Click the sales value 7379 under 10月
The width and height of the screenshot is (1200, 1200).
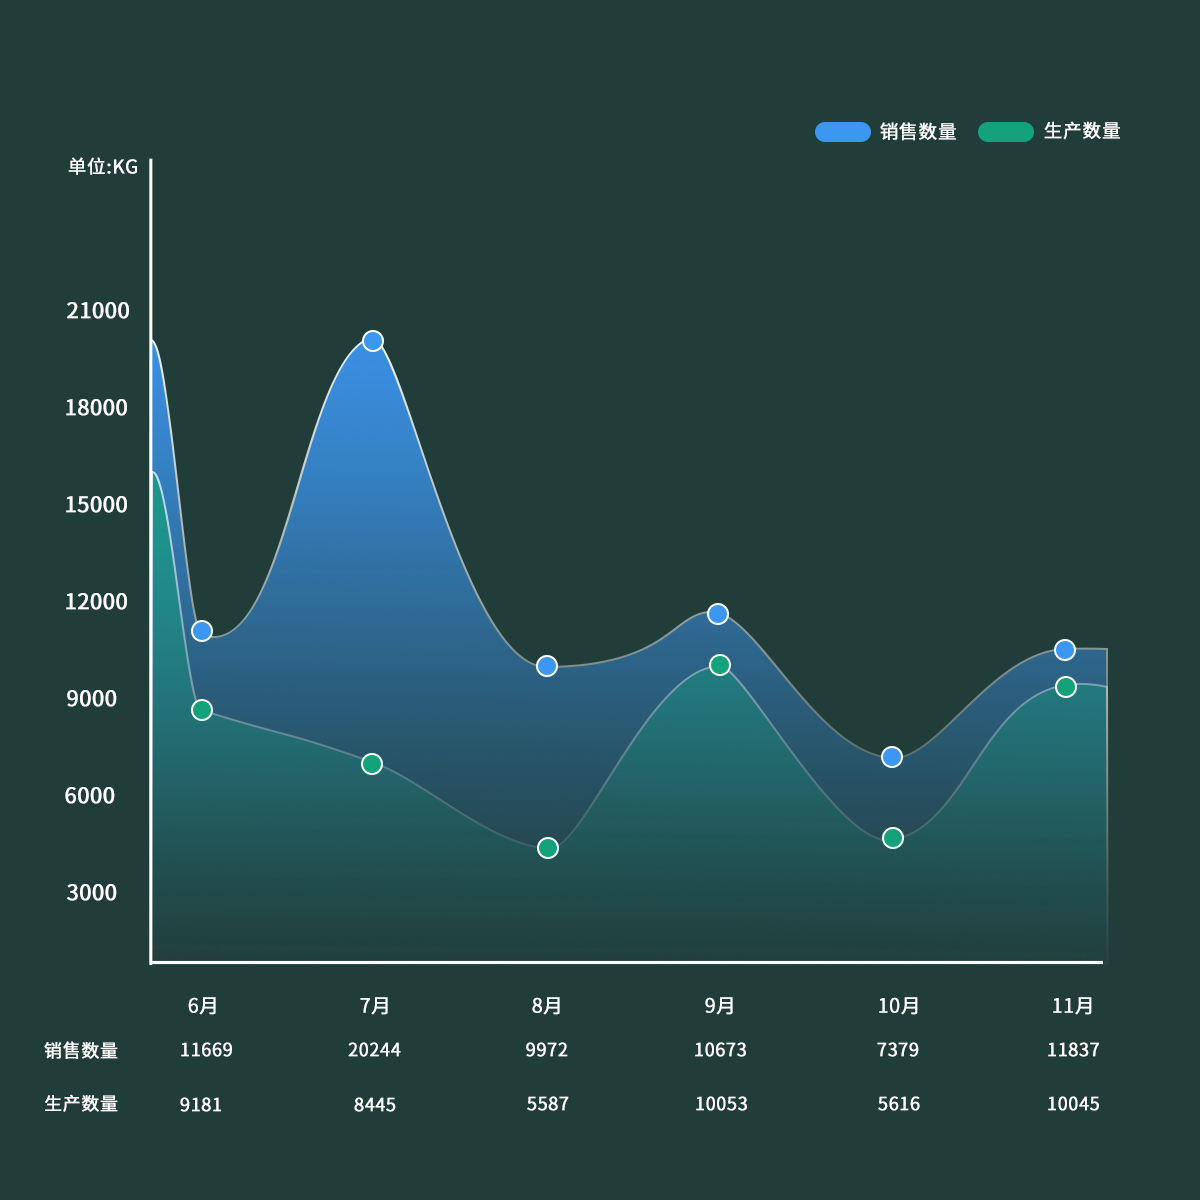(897, 1050)
